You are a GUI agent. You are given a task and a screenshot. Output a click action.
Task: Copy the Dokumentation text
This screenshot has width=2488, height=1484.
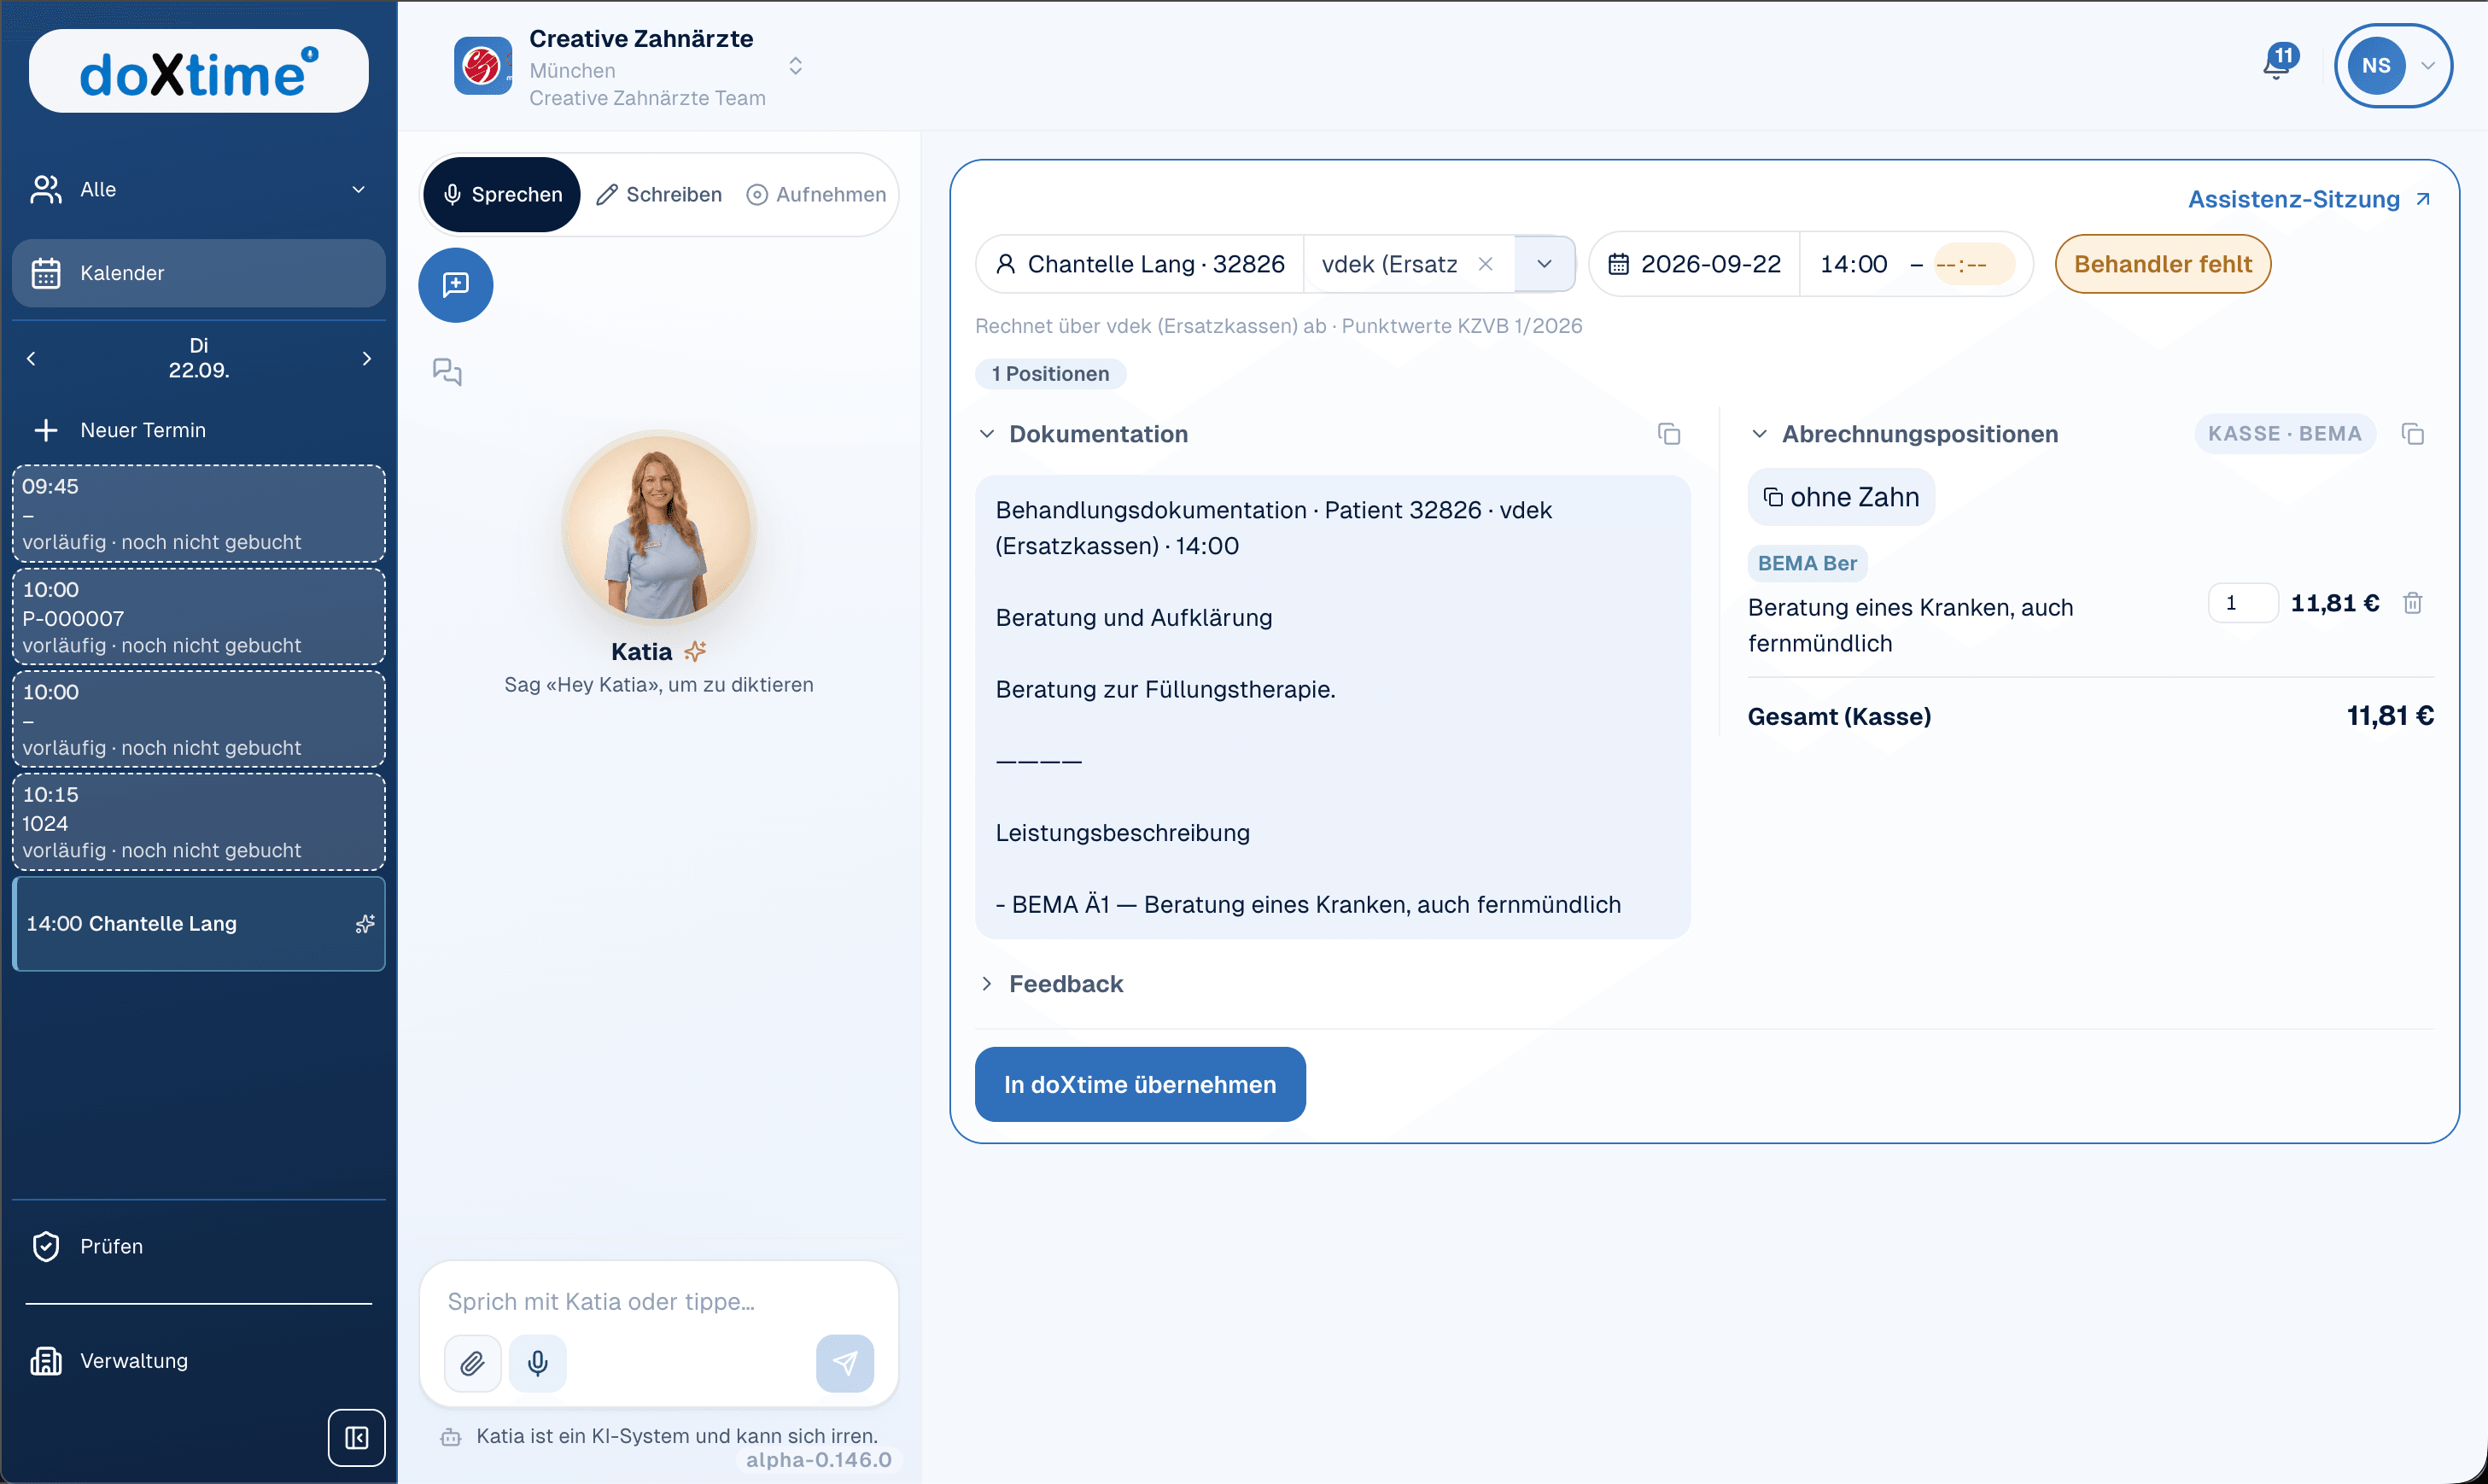[1669, 434]
